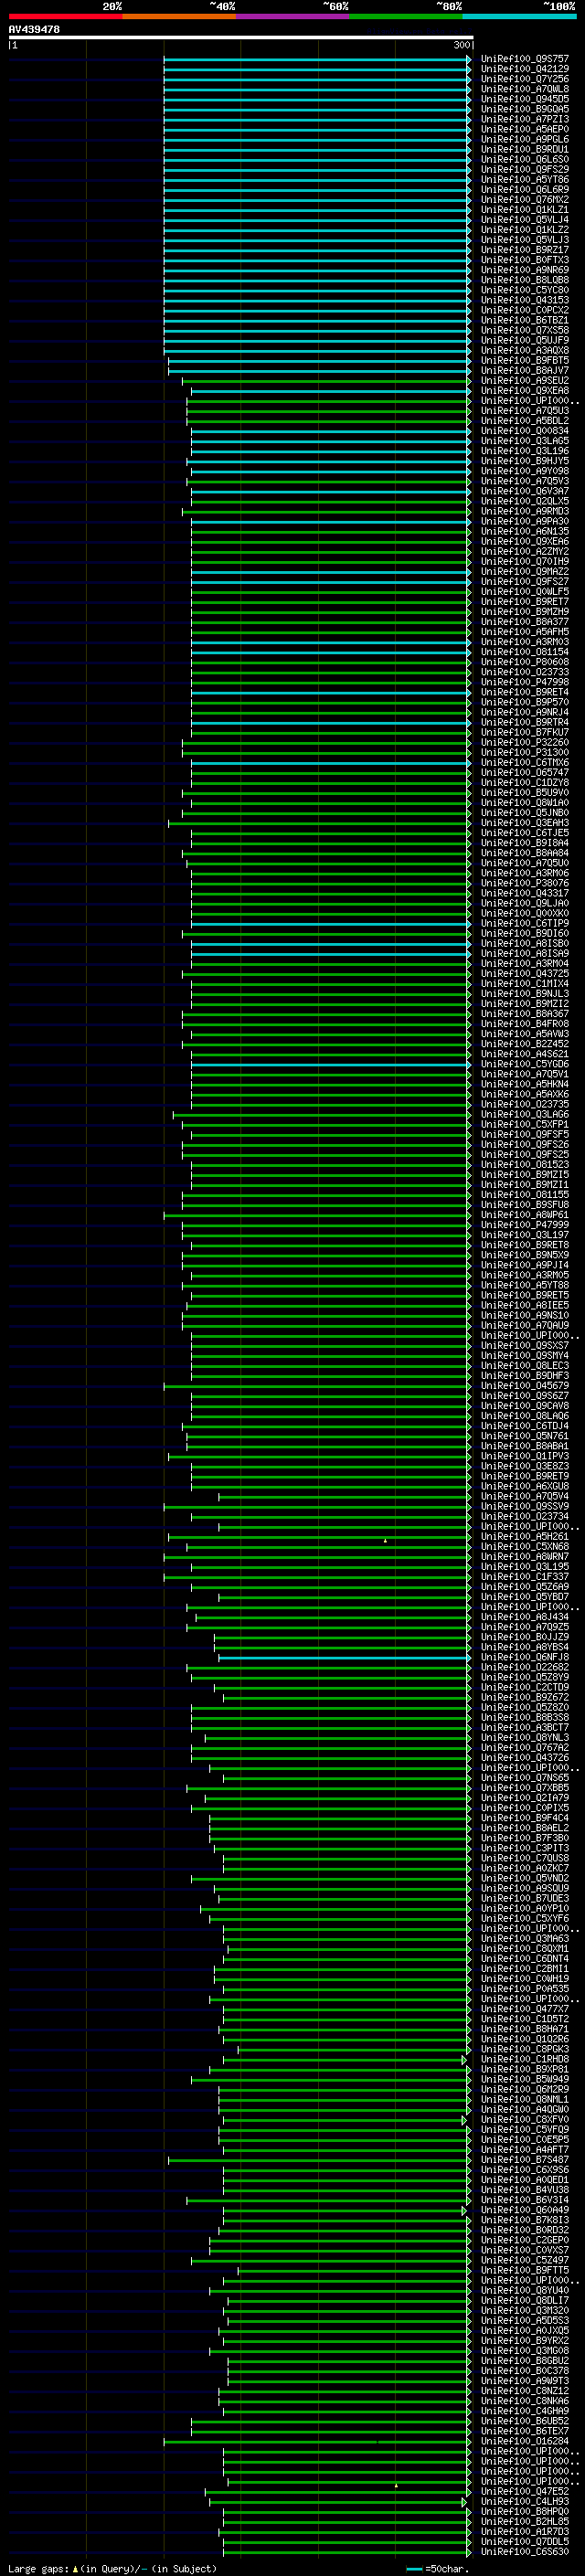Select the cyan ~100% identity color segment
This screenshot has height=2576, width=585.
(520, 16)
